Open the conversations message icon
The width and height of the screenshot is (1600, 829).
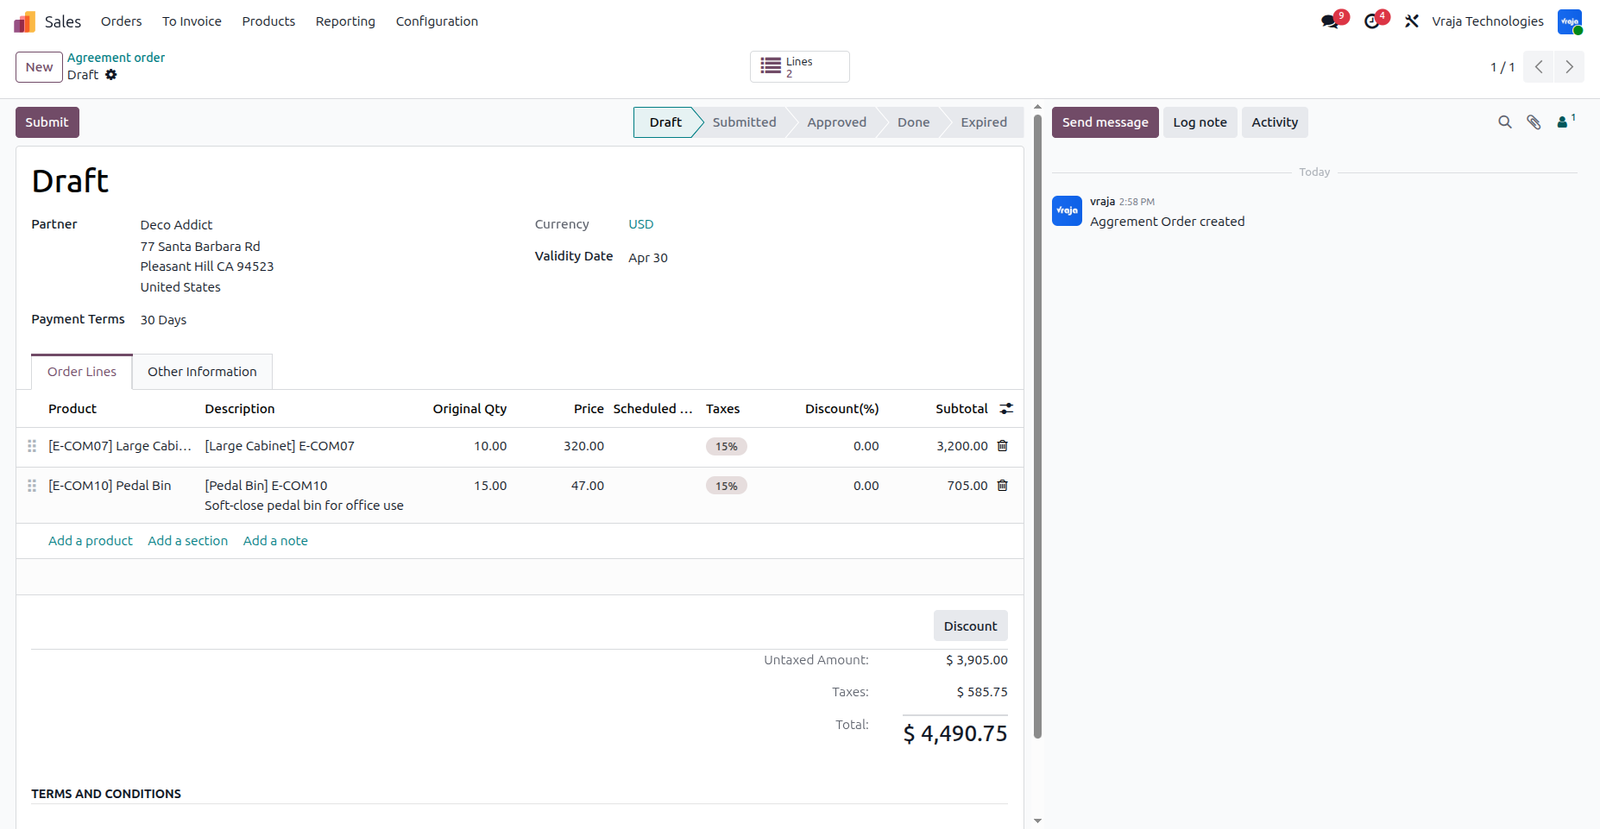tap(1330, 21)
